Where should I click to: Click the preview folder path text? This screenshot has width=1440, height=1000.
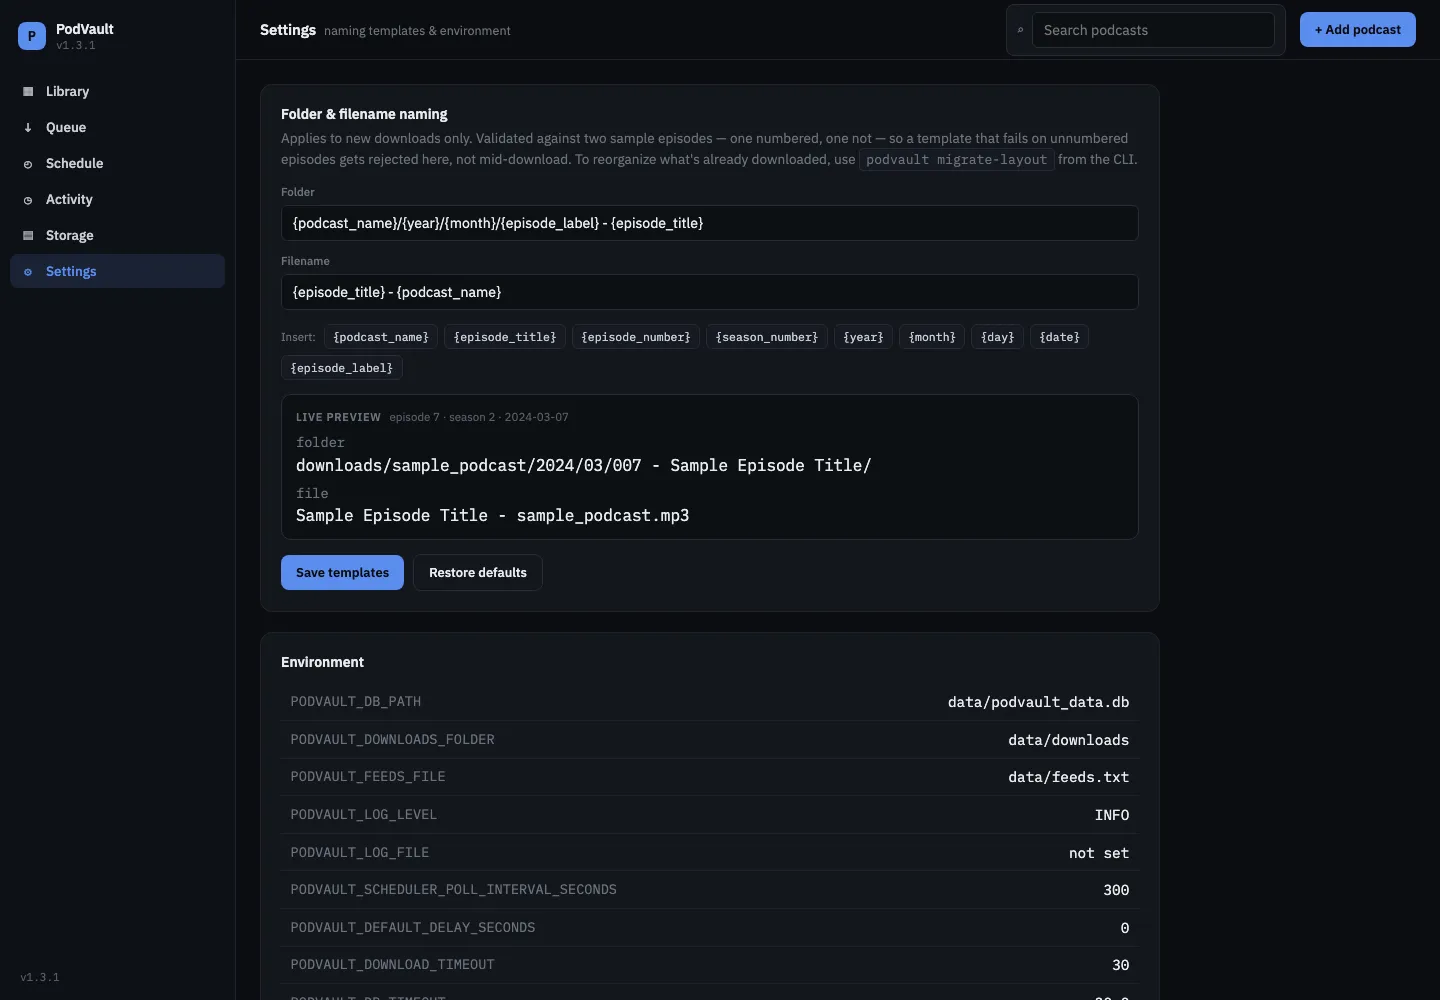tap(583, 465)
